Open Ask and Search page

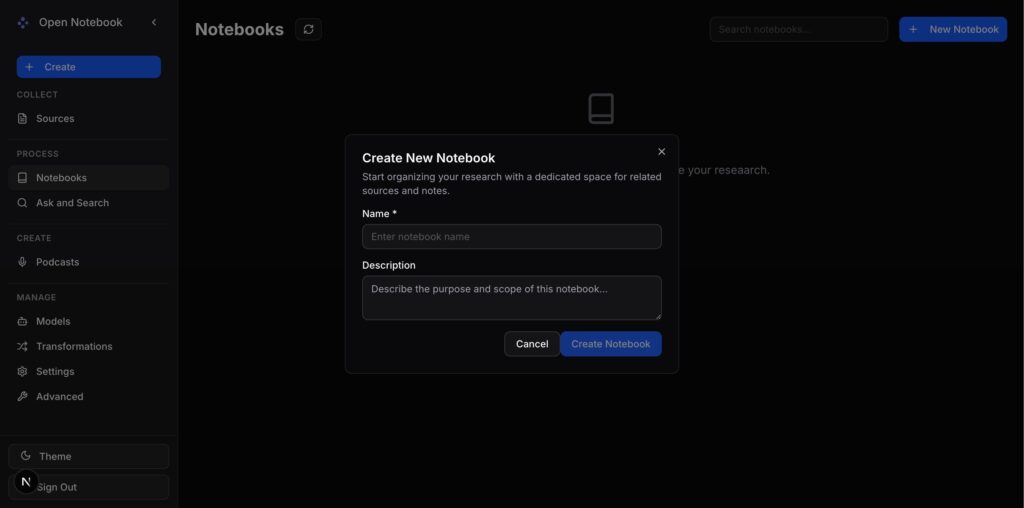[72, 203]
